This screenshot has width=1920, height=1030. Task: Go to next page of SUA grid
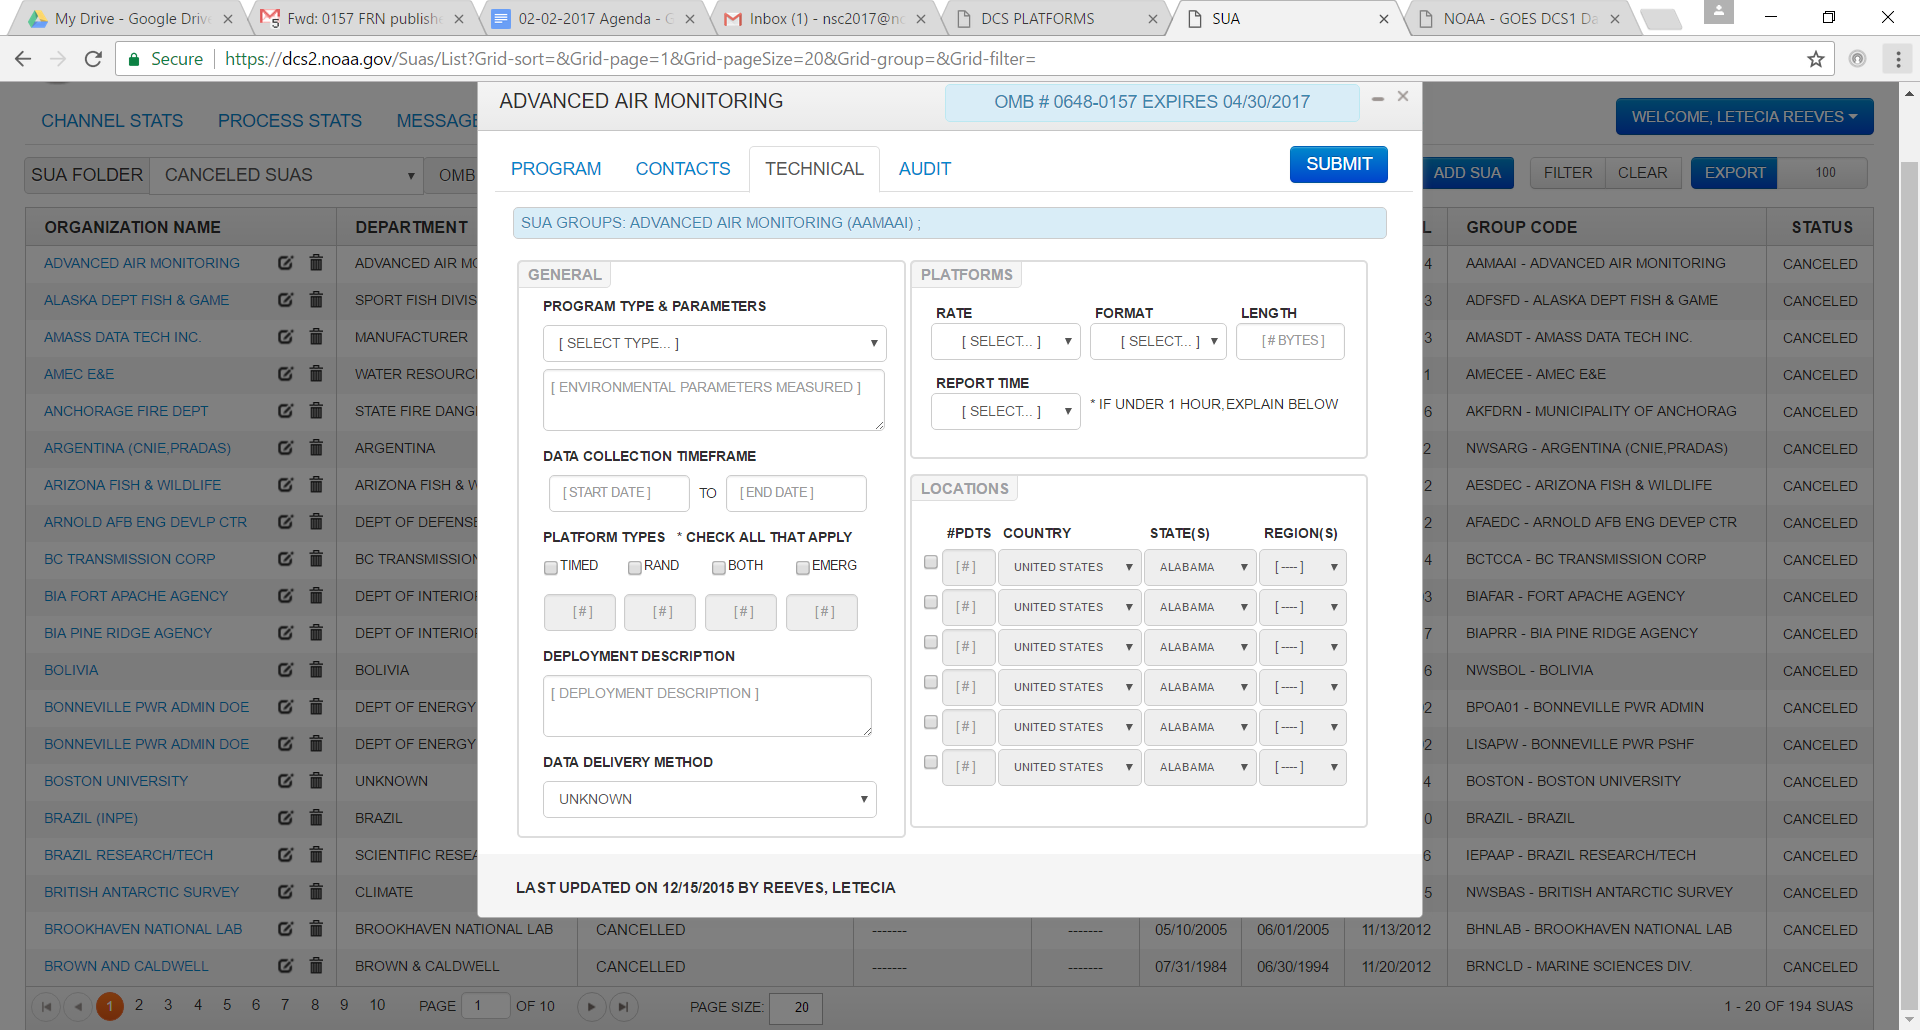(591, 1007)
